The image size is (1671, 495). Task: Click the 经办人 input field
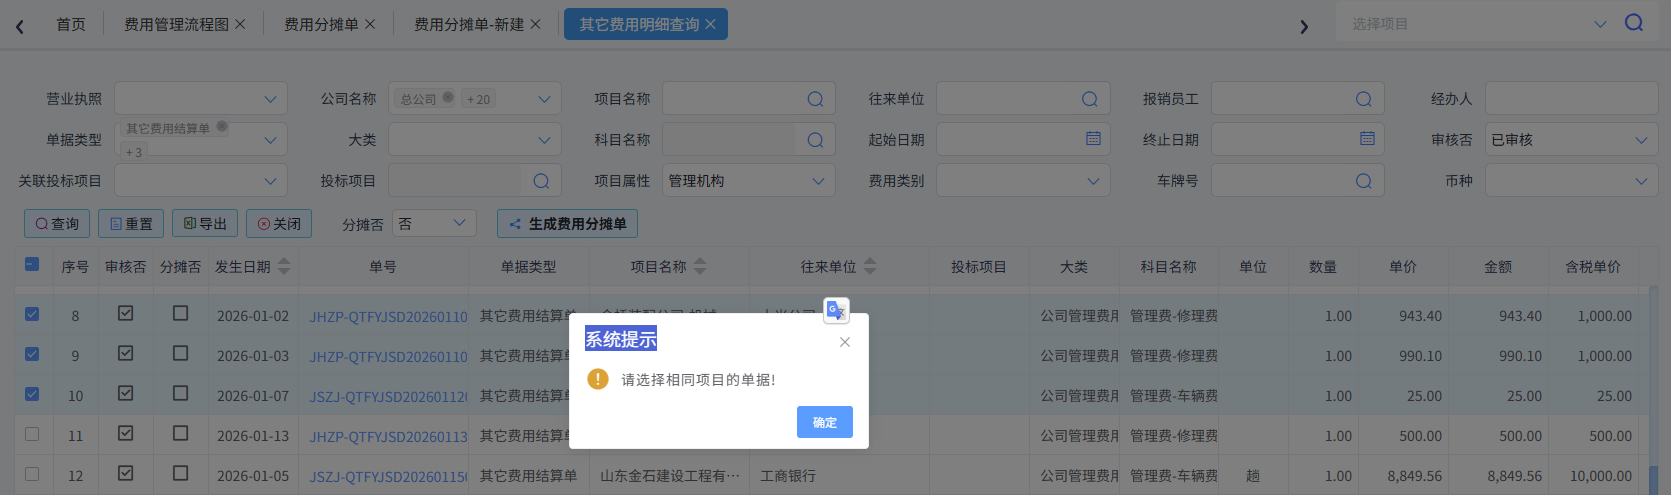click(x=1571, y=99)
